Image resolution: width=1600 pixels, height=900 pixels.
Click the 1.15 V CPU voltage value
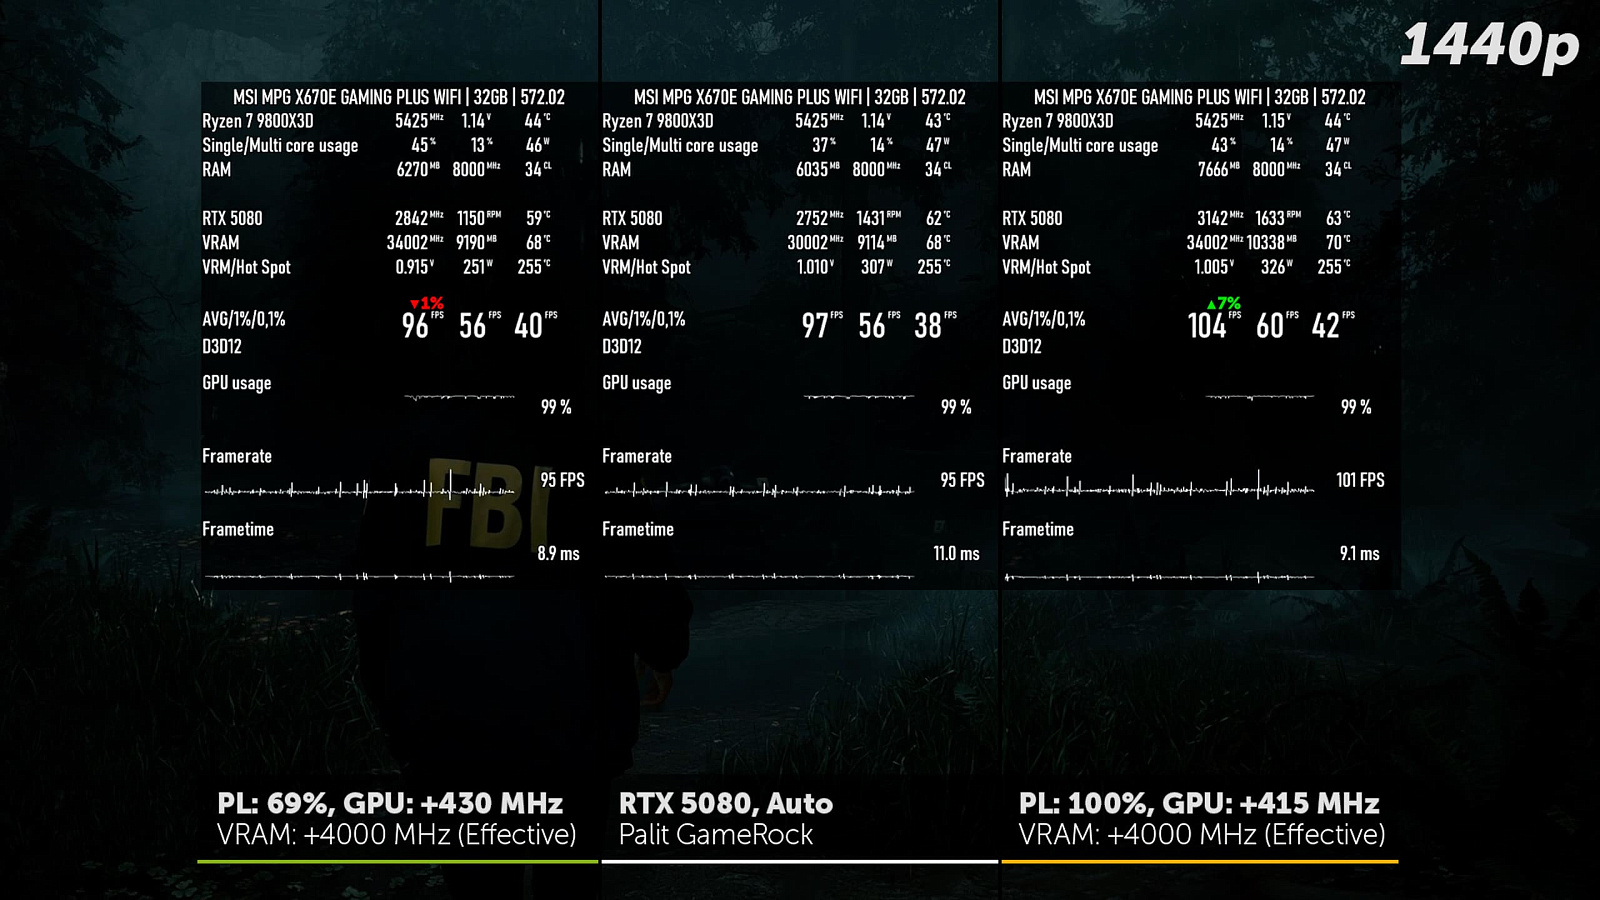tap(1277, 121)
